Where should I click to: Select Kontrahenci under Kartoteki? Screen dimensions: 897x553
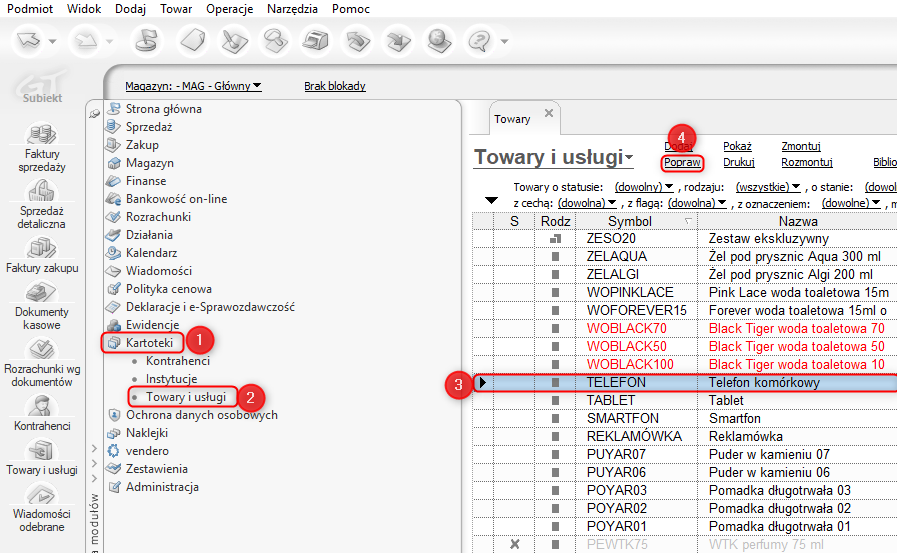[177, 361]
